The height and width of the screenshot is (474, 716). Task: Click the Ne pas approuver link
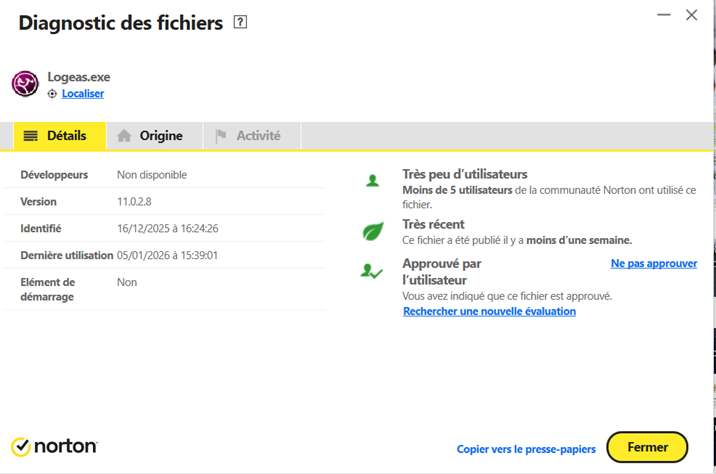[x=654, y=264]
